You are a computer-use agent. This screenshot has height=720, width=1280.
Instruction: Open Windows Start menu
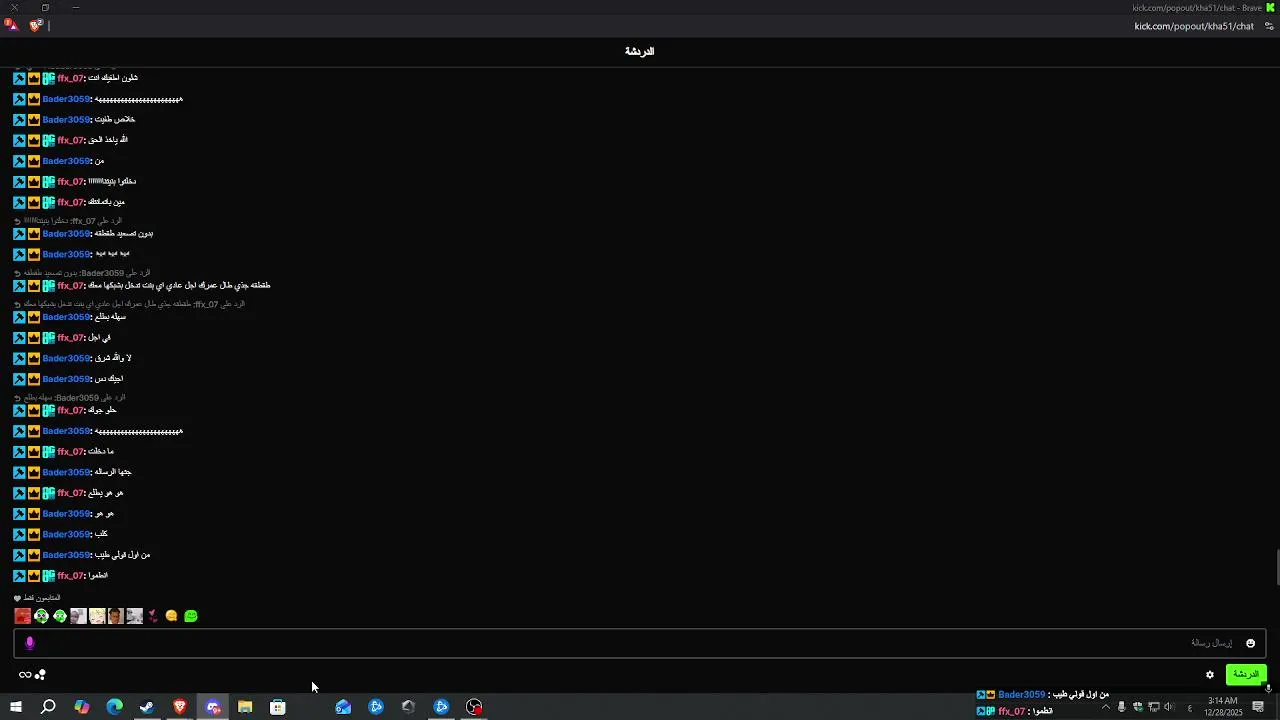pyautogui.click(x=15, y=707)
